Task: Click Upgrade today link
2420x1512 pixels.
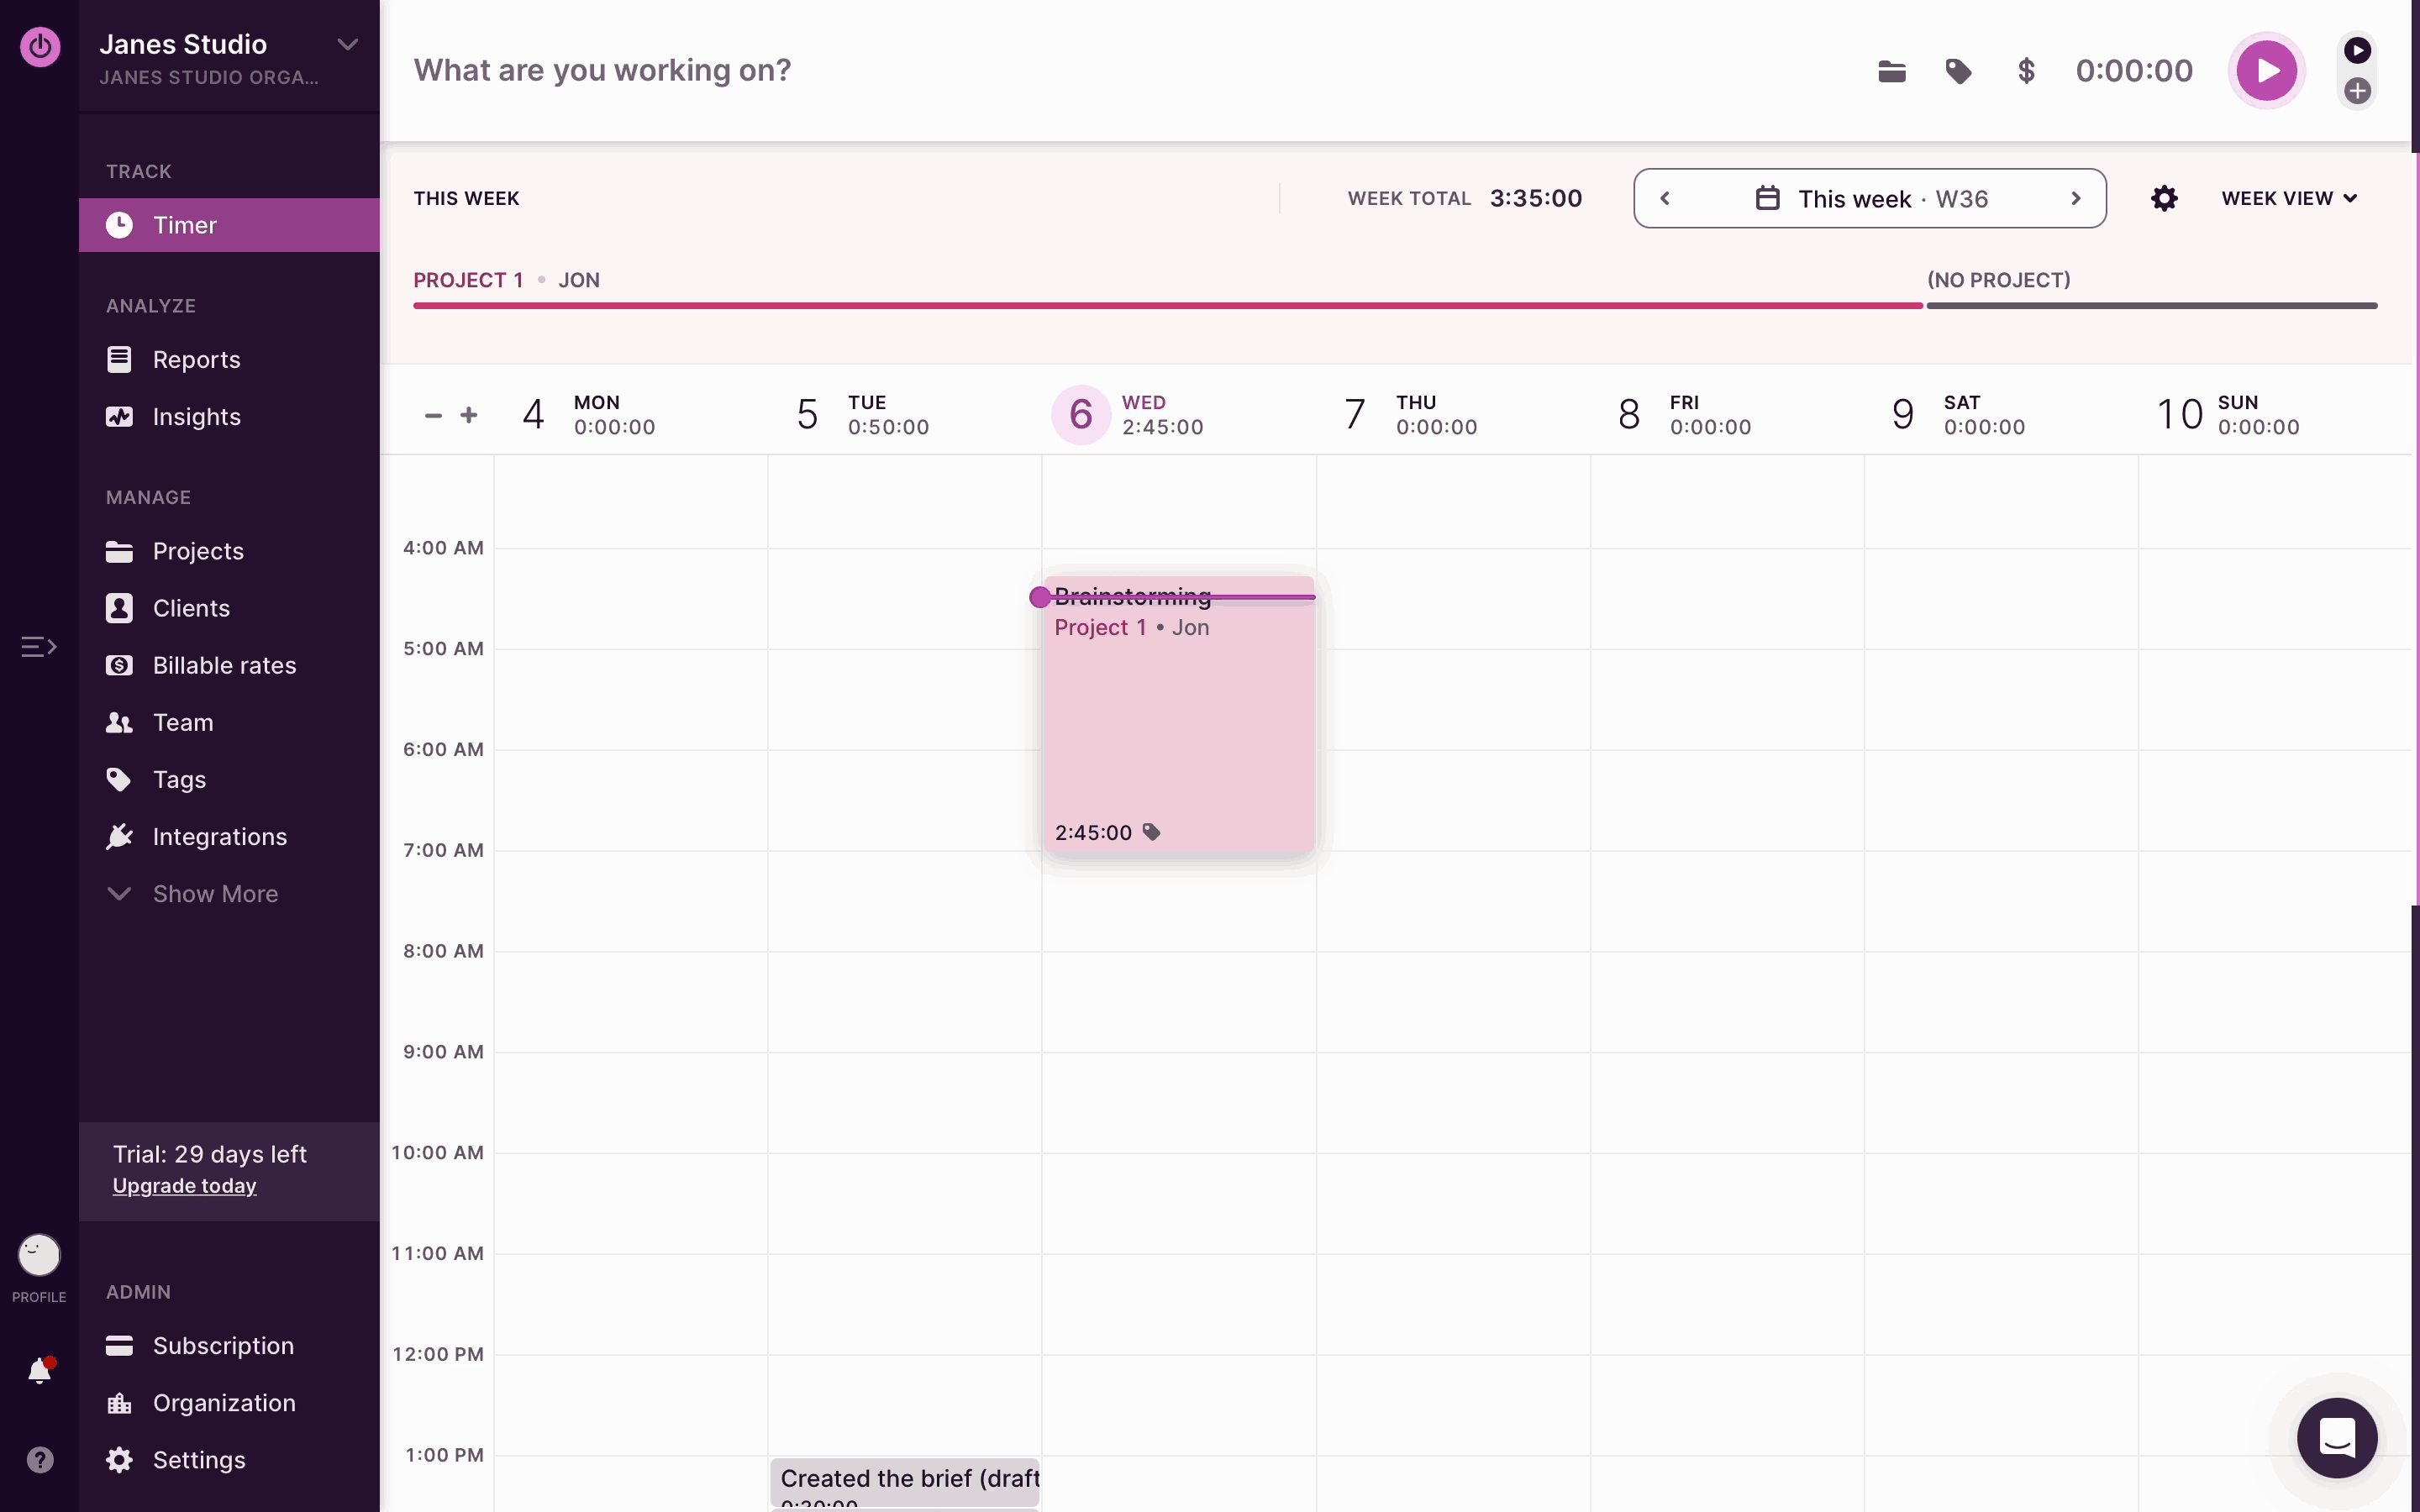Action: click(184, 1186)
